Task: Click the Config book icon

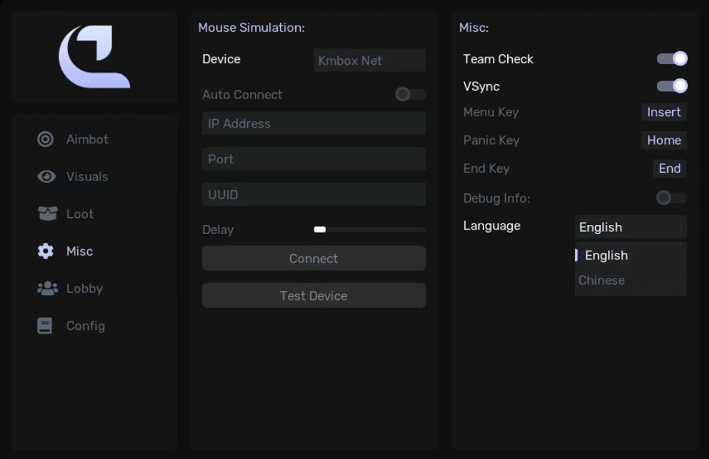Action: [45, 326]
